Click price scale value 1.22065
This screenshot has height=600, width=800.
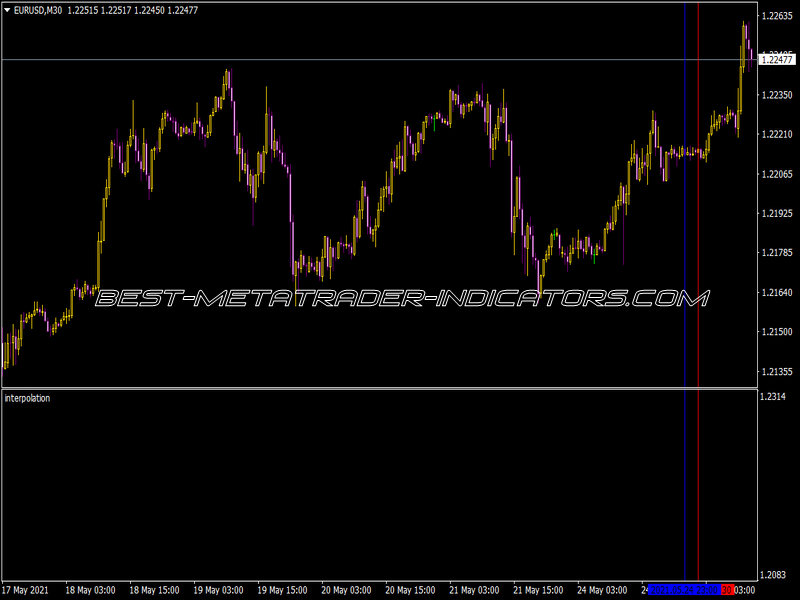pyautogui.click(x=777, y=174)
